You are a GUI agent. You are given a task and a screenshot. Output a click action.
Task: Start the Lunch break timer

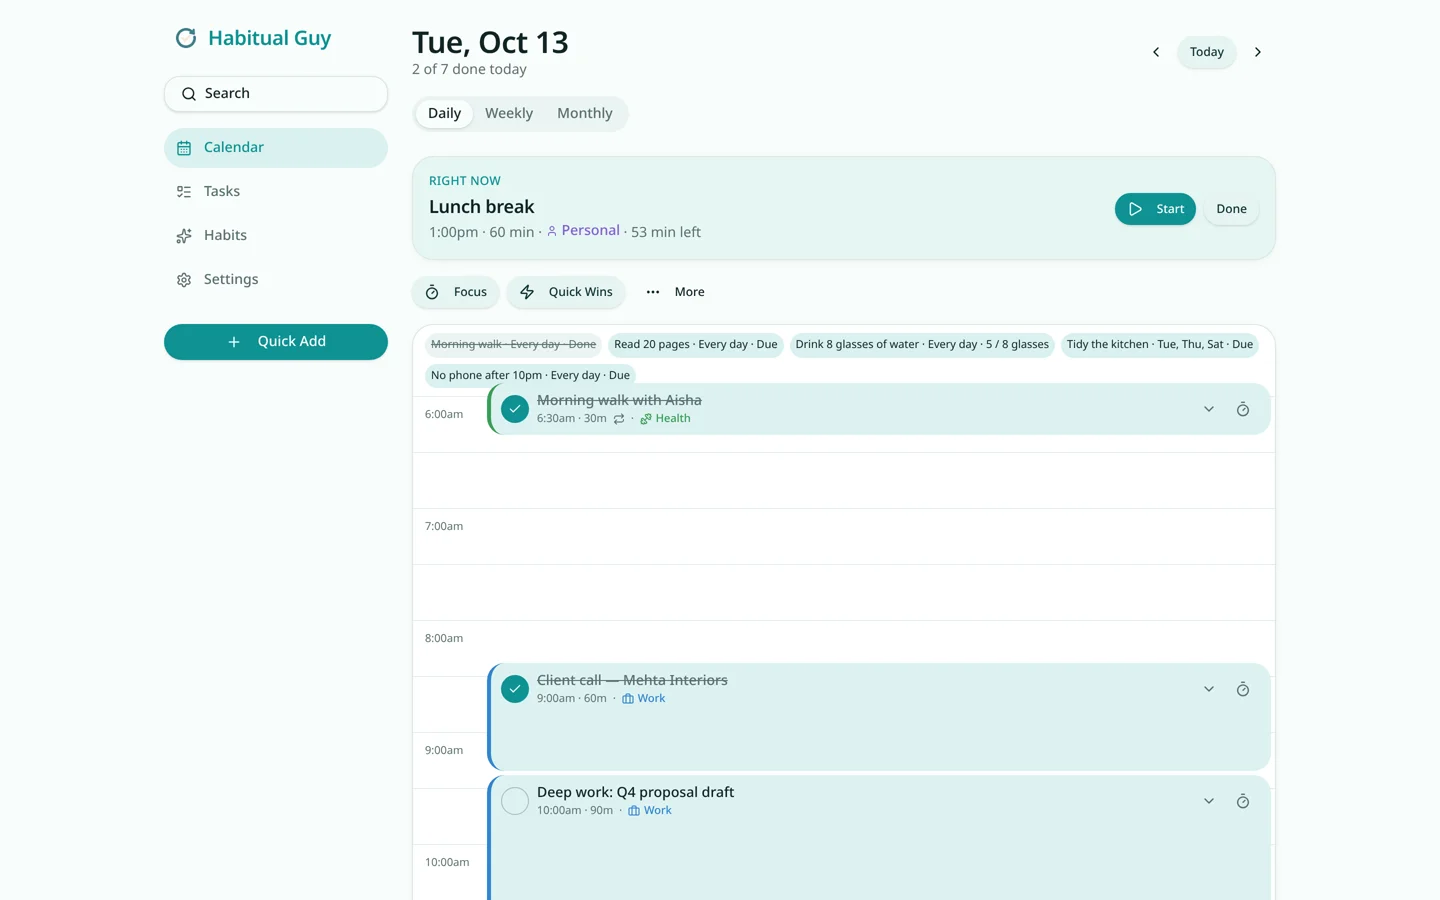pos(1155,209)
